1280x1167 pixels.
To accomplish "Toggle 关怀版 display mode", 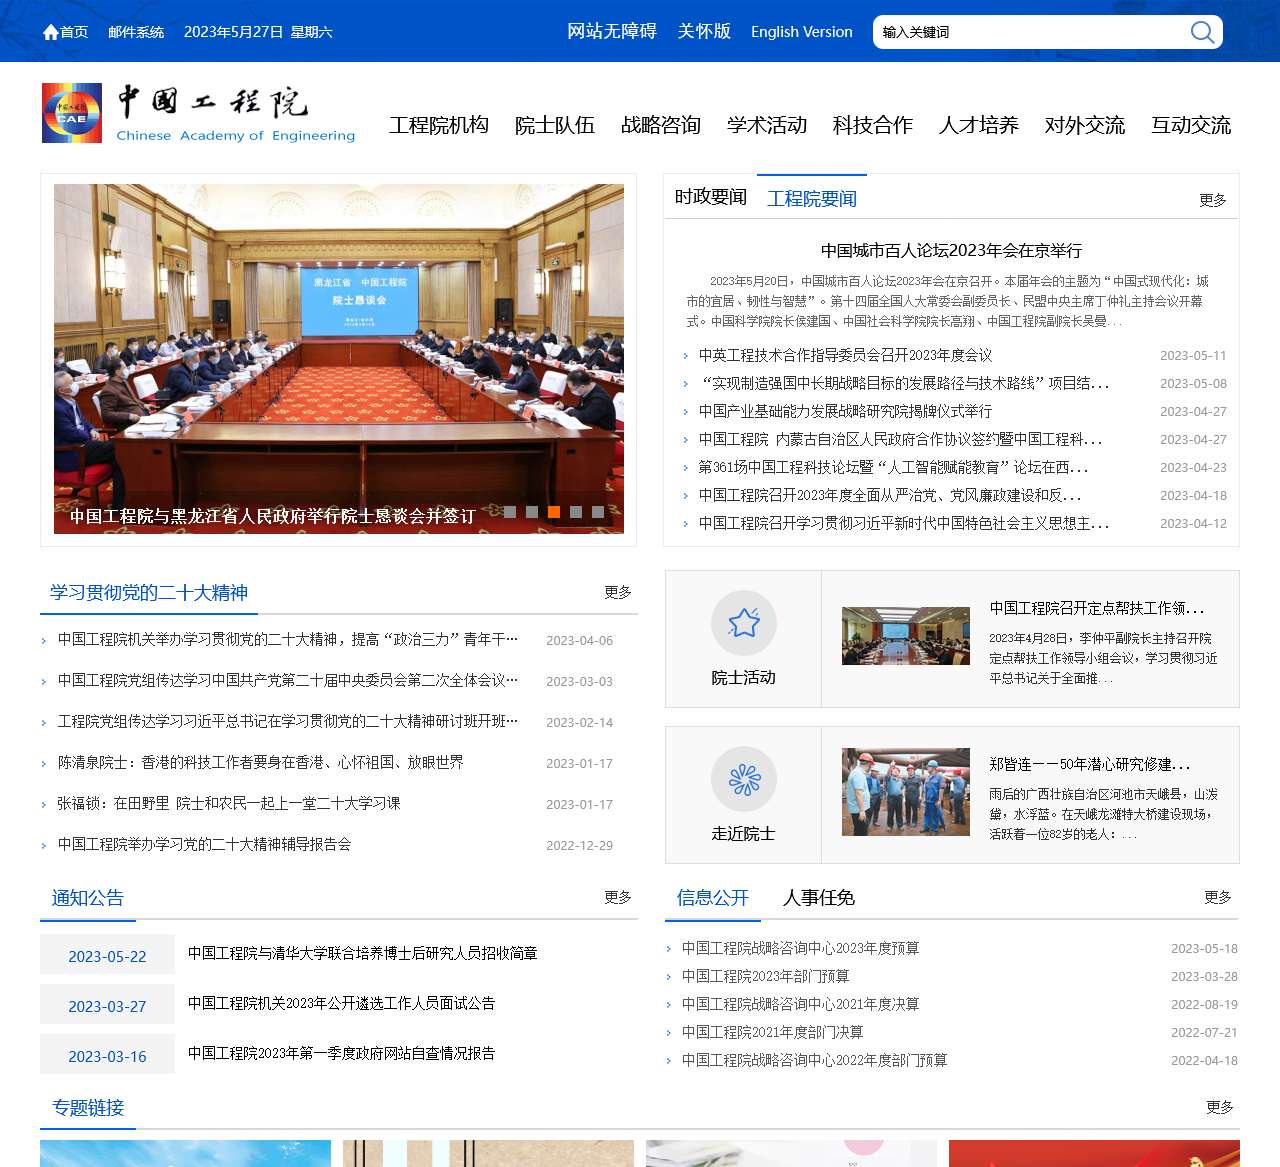I will 704,32.
